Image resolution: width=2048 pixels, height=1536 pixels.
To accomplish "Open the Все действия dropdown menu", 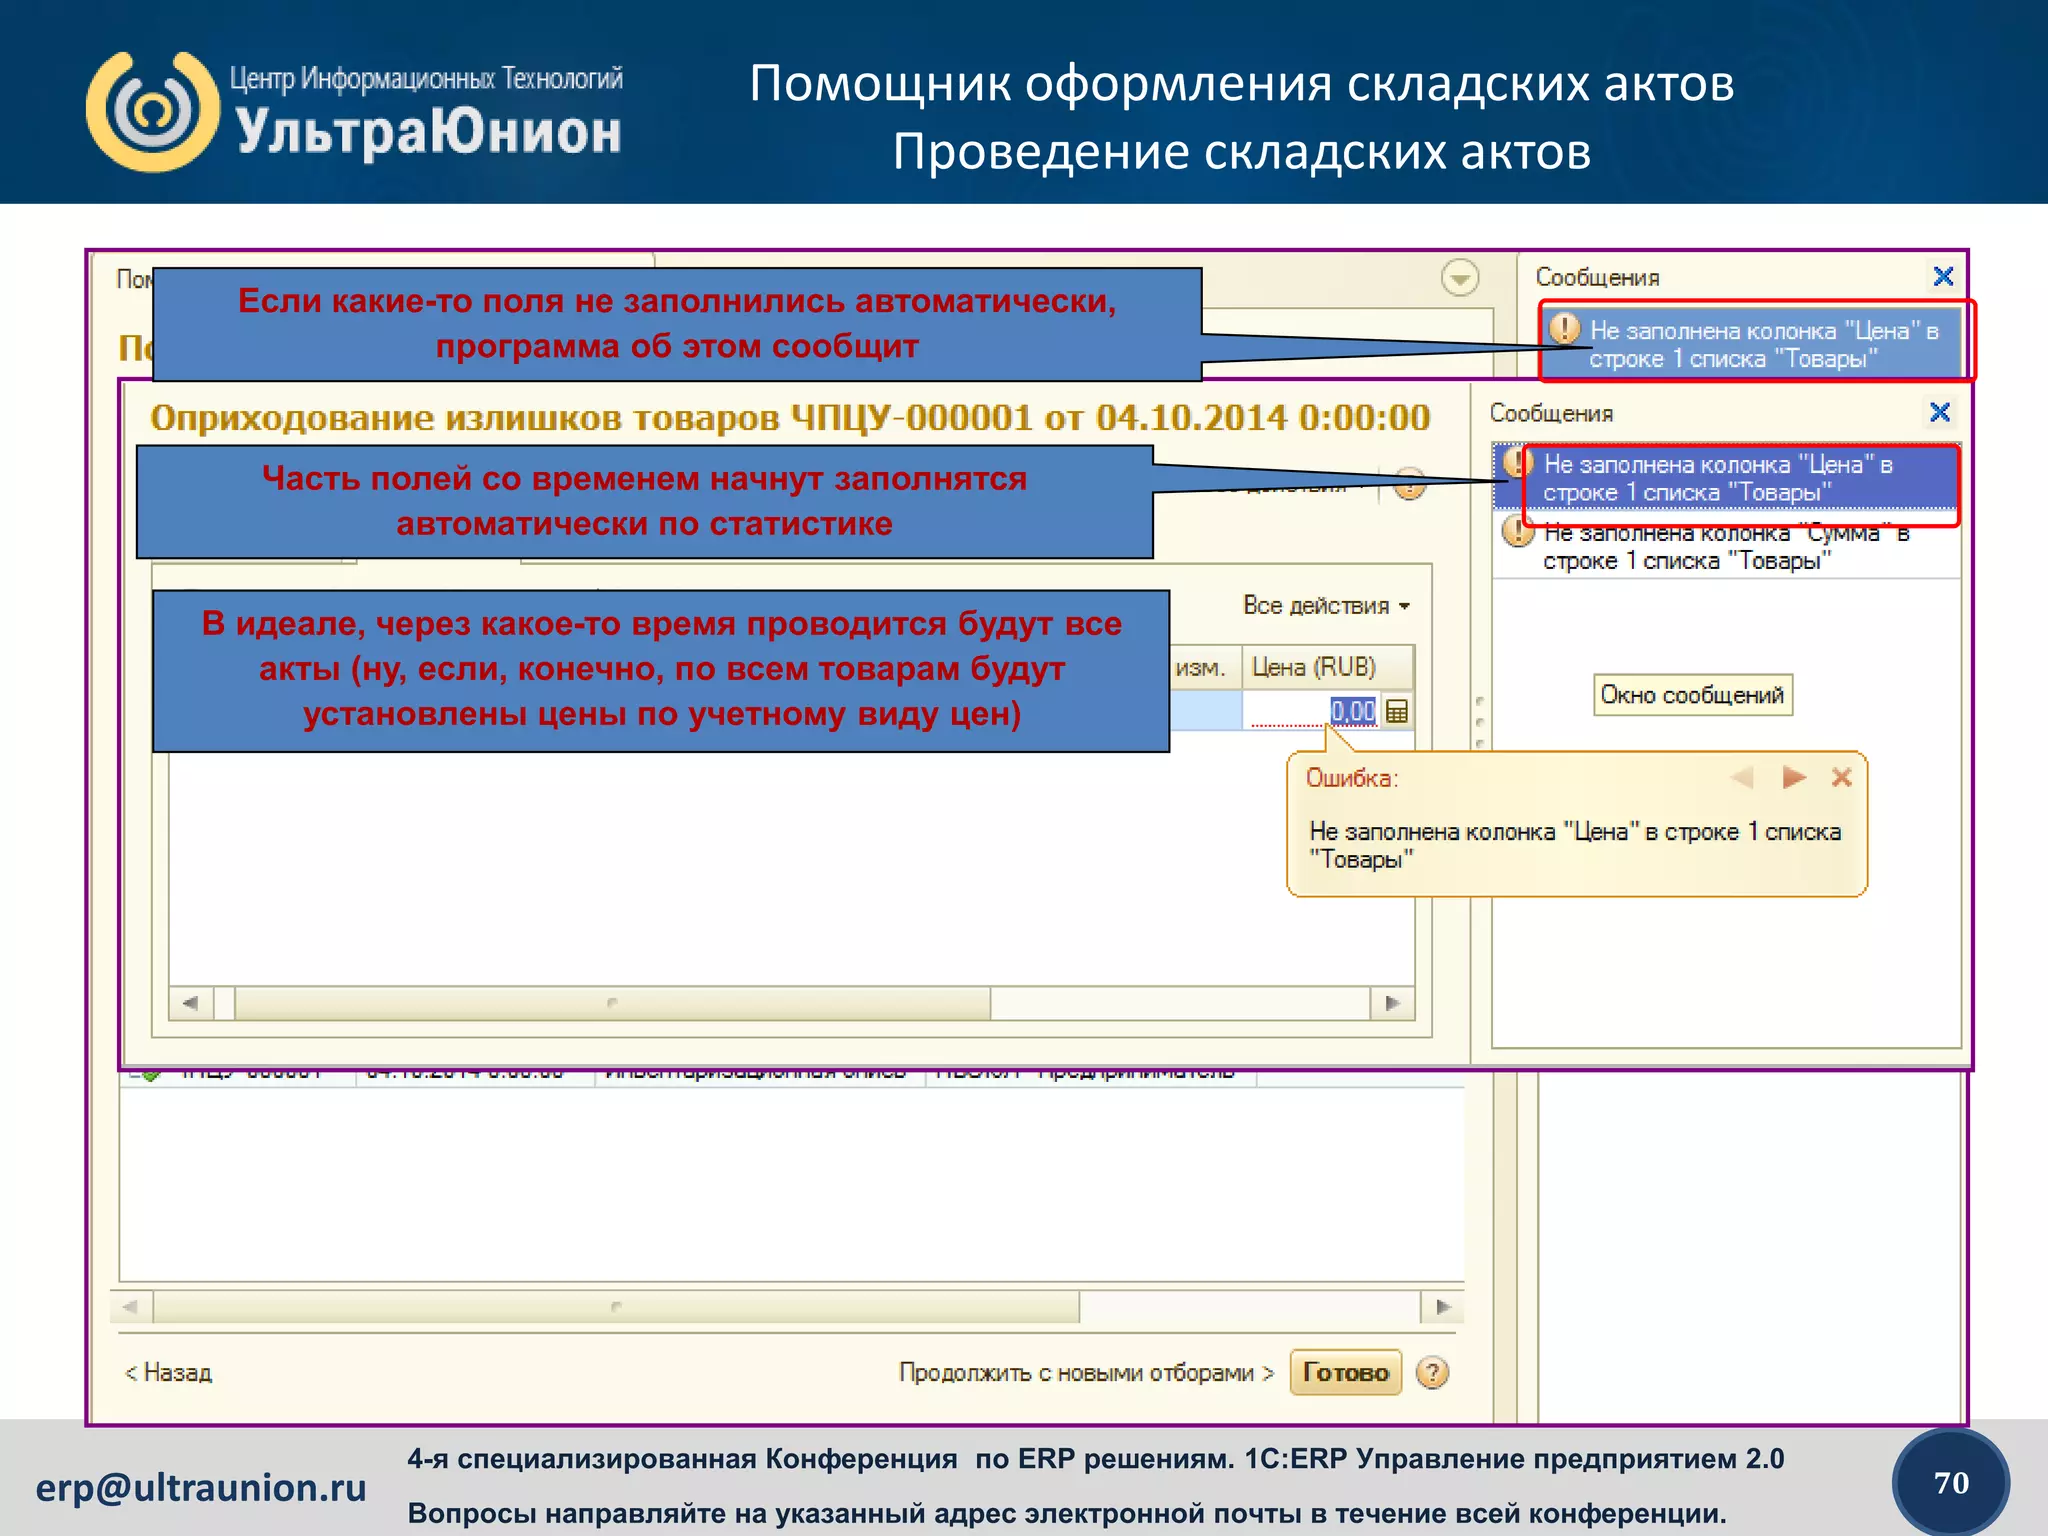I will [x=1326, y=606].
